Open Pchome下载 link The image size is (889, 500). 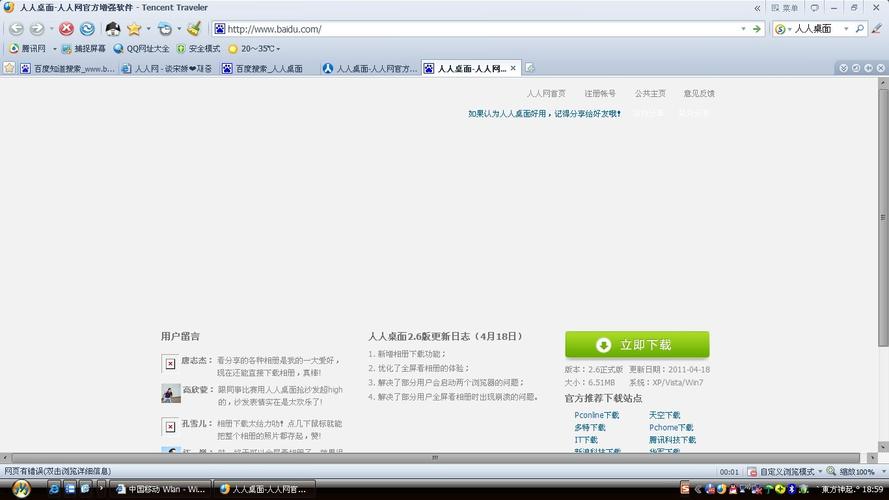[671, 427]
